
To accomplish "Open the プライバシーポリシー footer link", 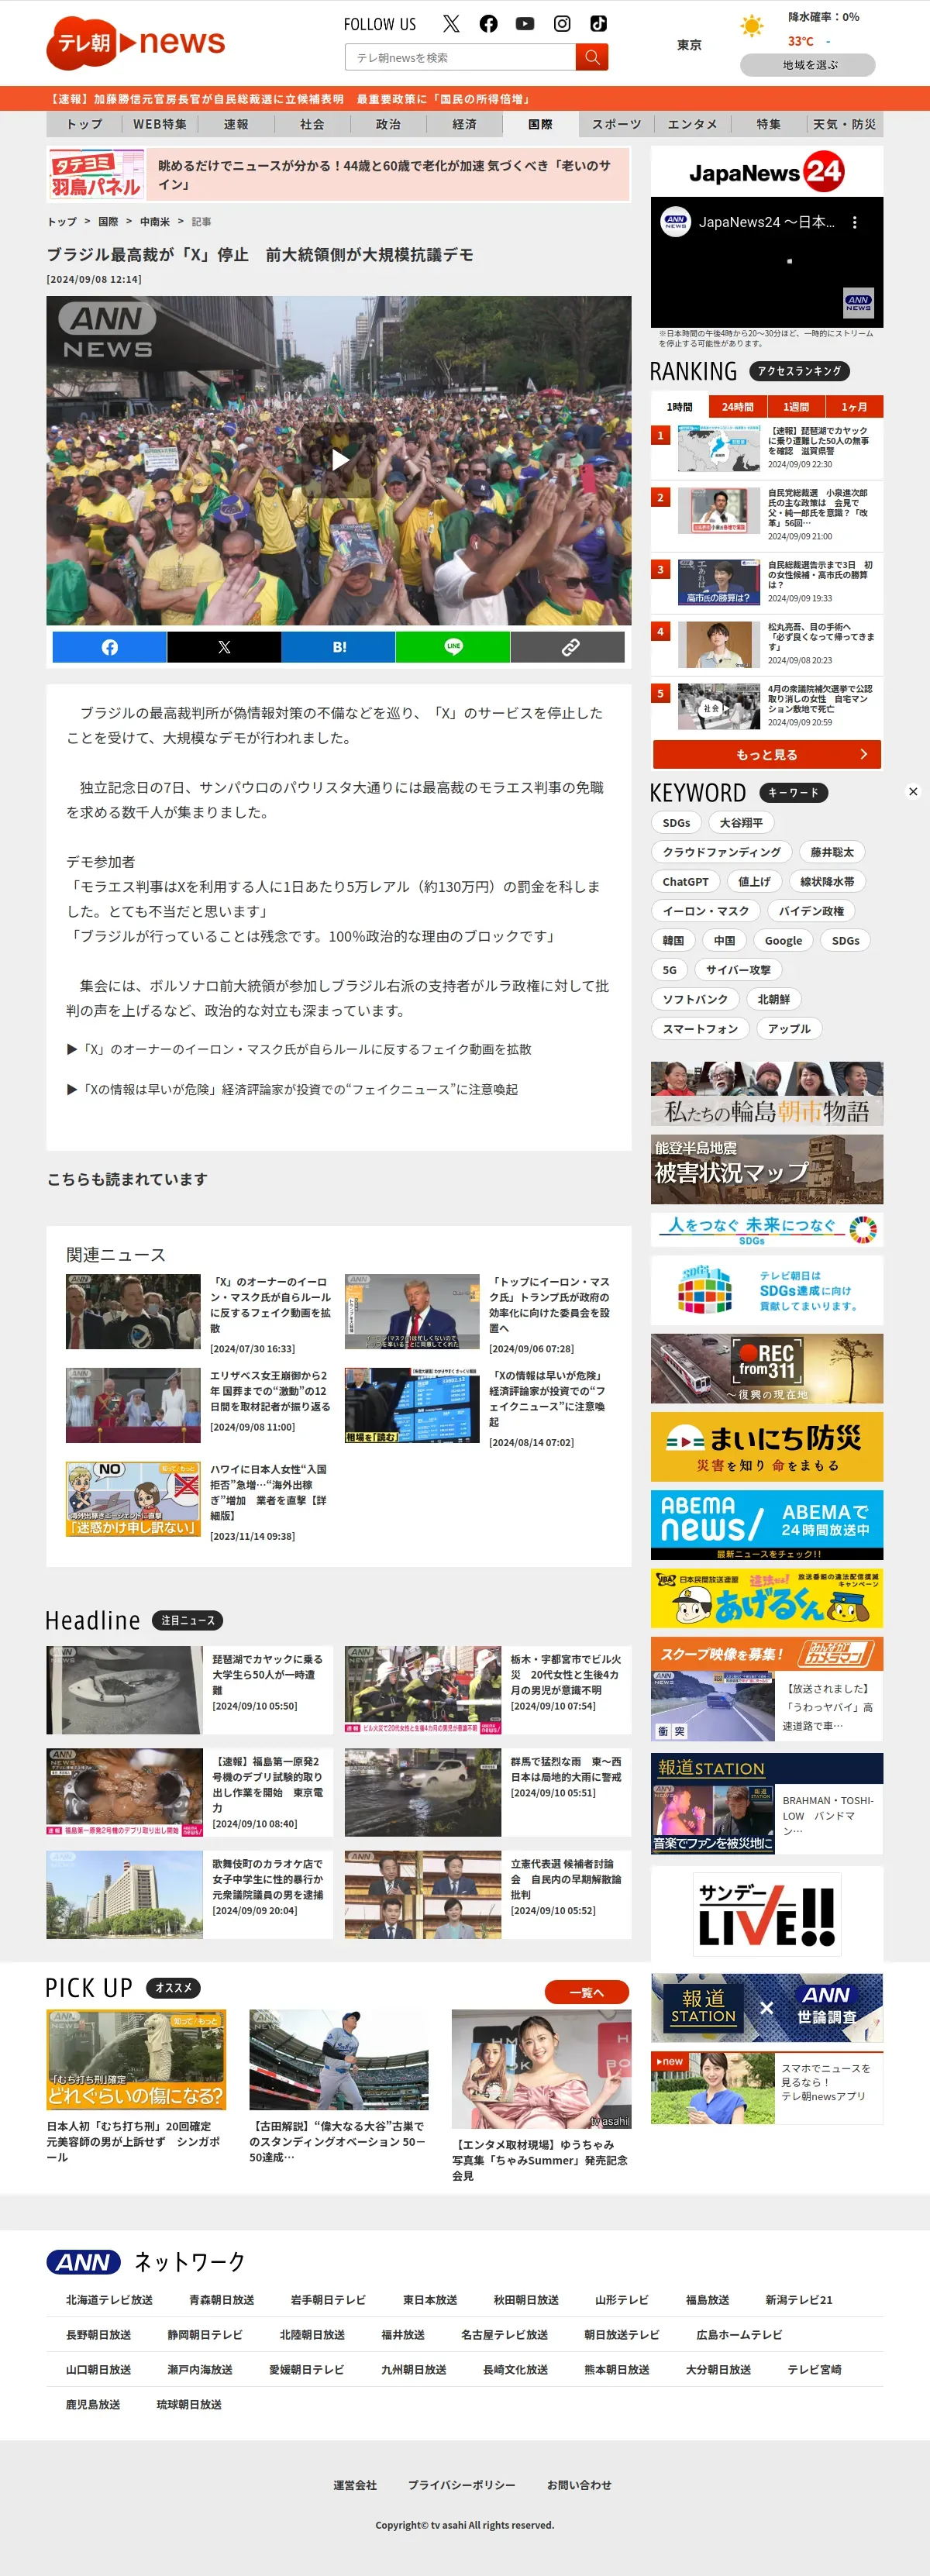I will coord(461,2485).
